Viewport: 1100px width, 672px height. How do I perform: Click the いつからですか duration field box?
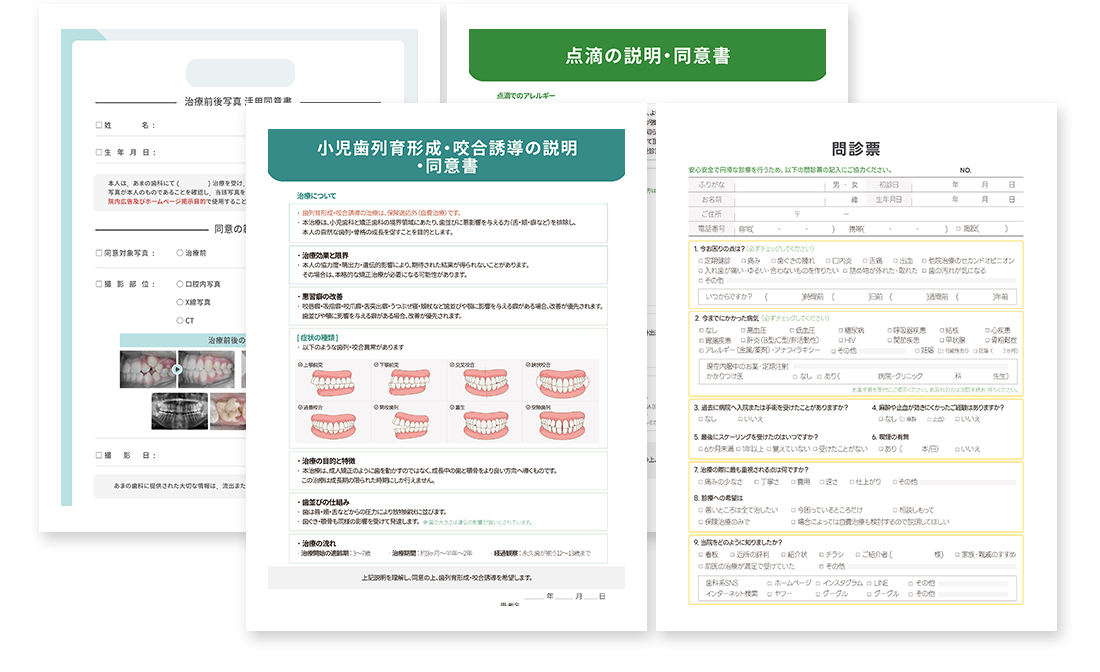click(856, 297)
